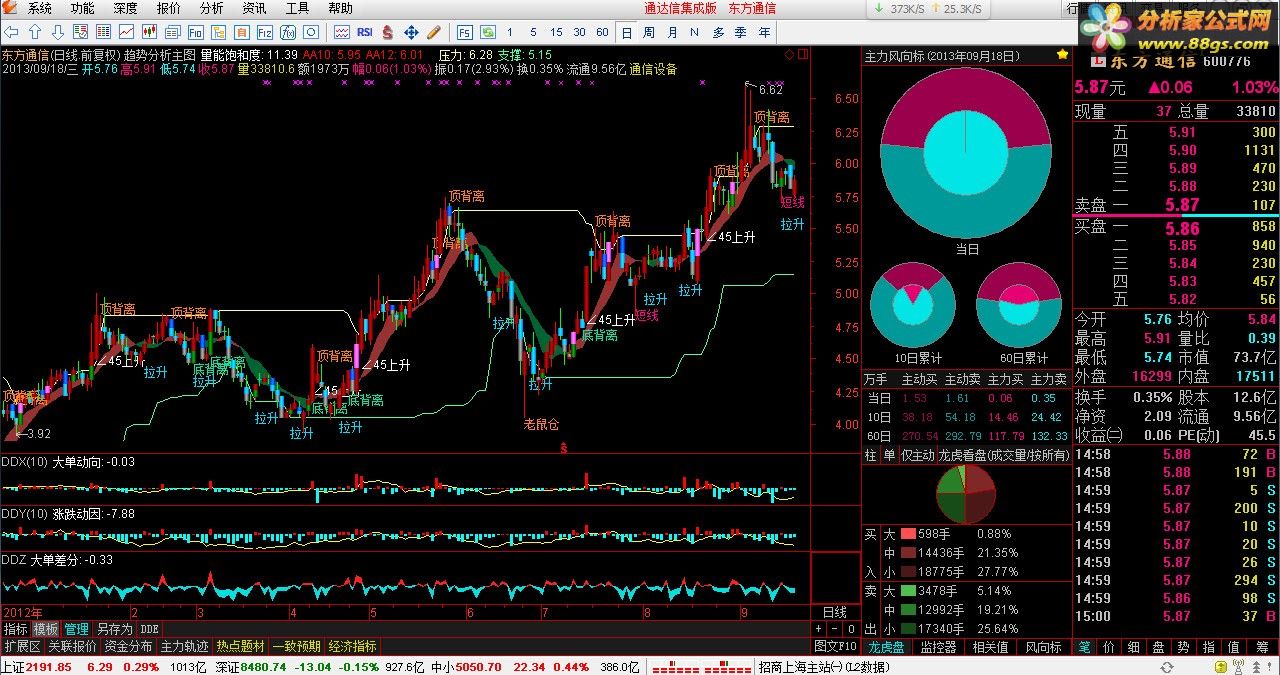Click the yellow upload icon in status bar
Screen dimensions: 1280x675
point(1221,667)
